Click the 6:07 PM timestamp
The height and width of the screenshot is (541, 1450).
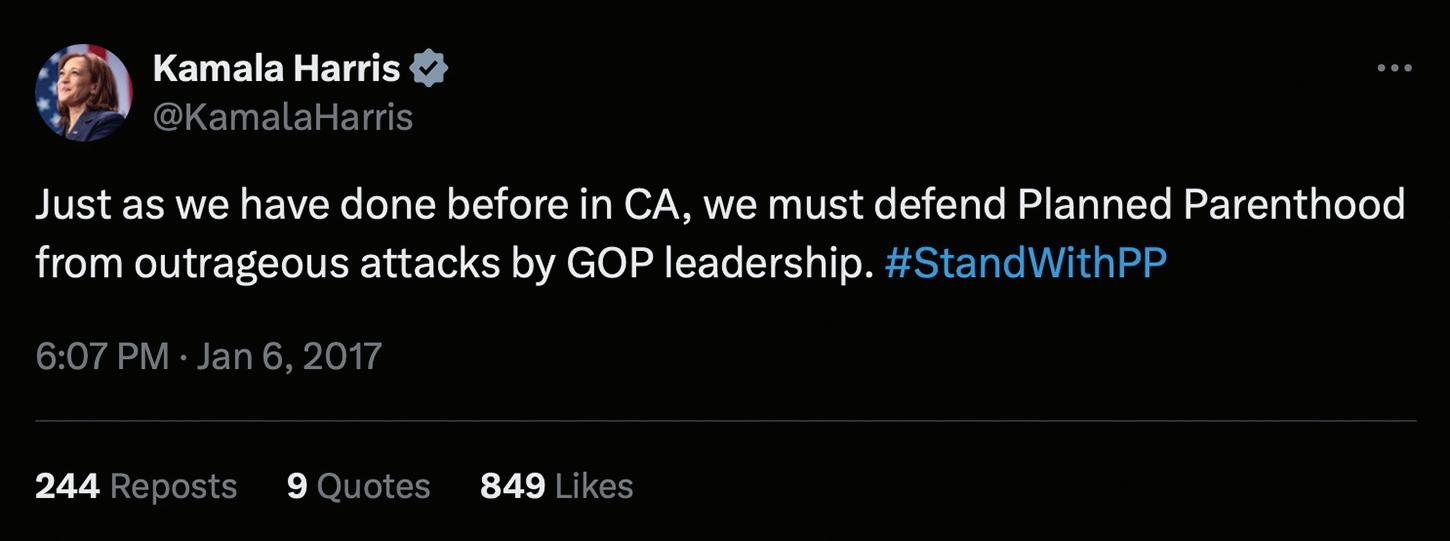pyautogui.click(x=102, y=356)
